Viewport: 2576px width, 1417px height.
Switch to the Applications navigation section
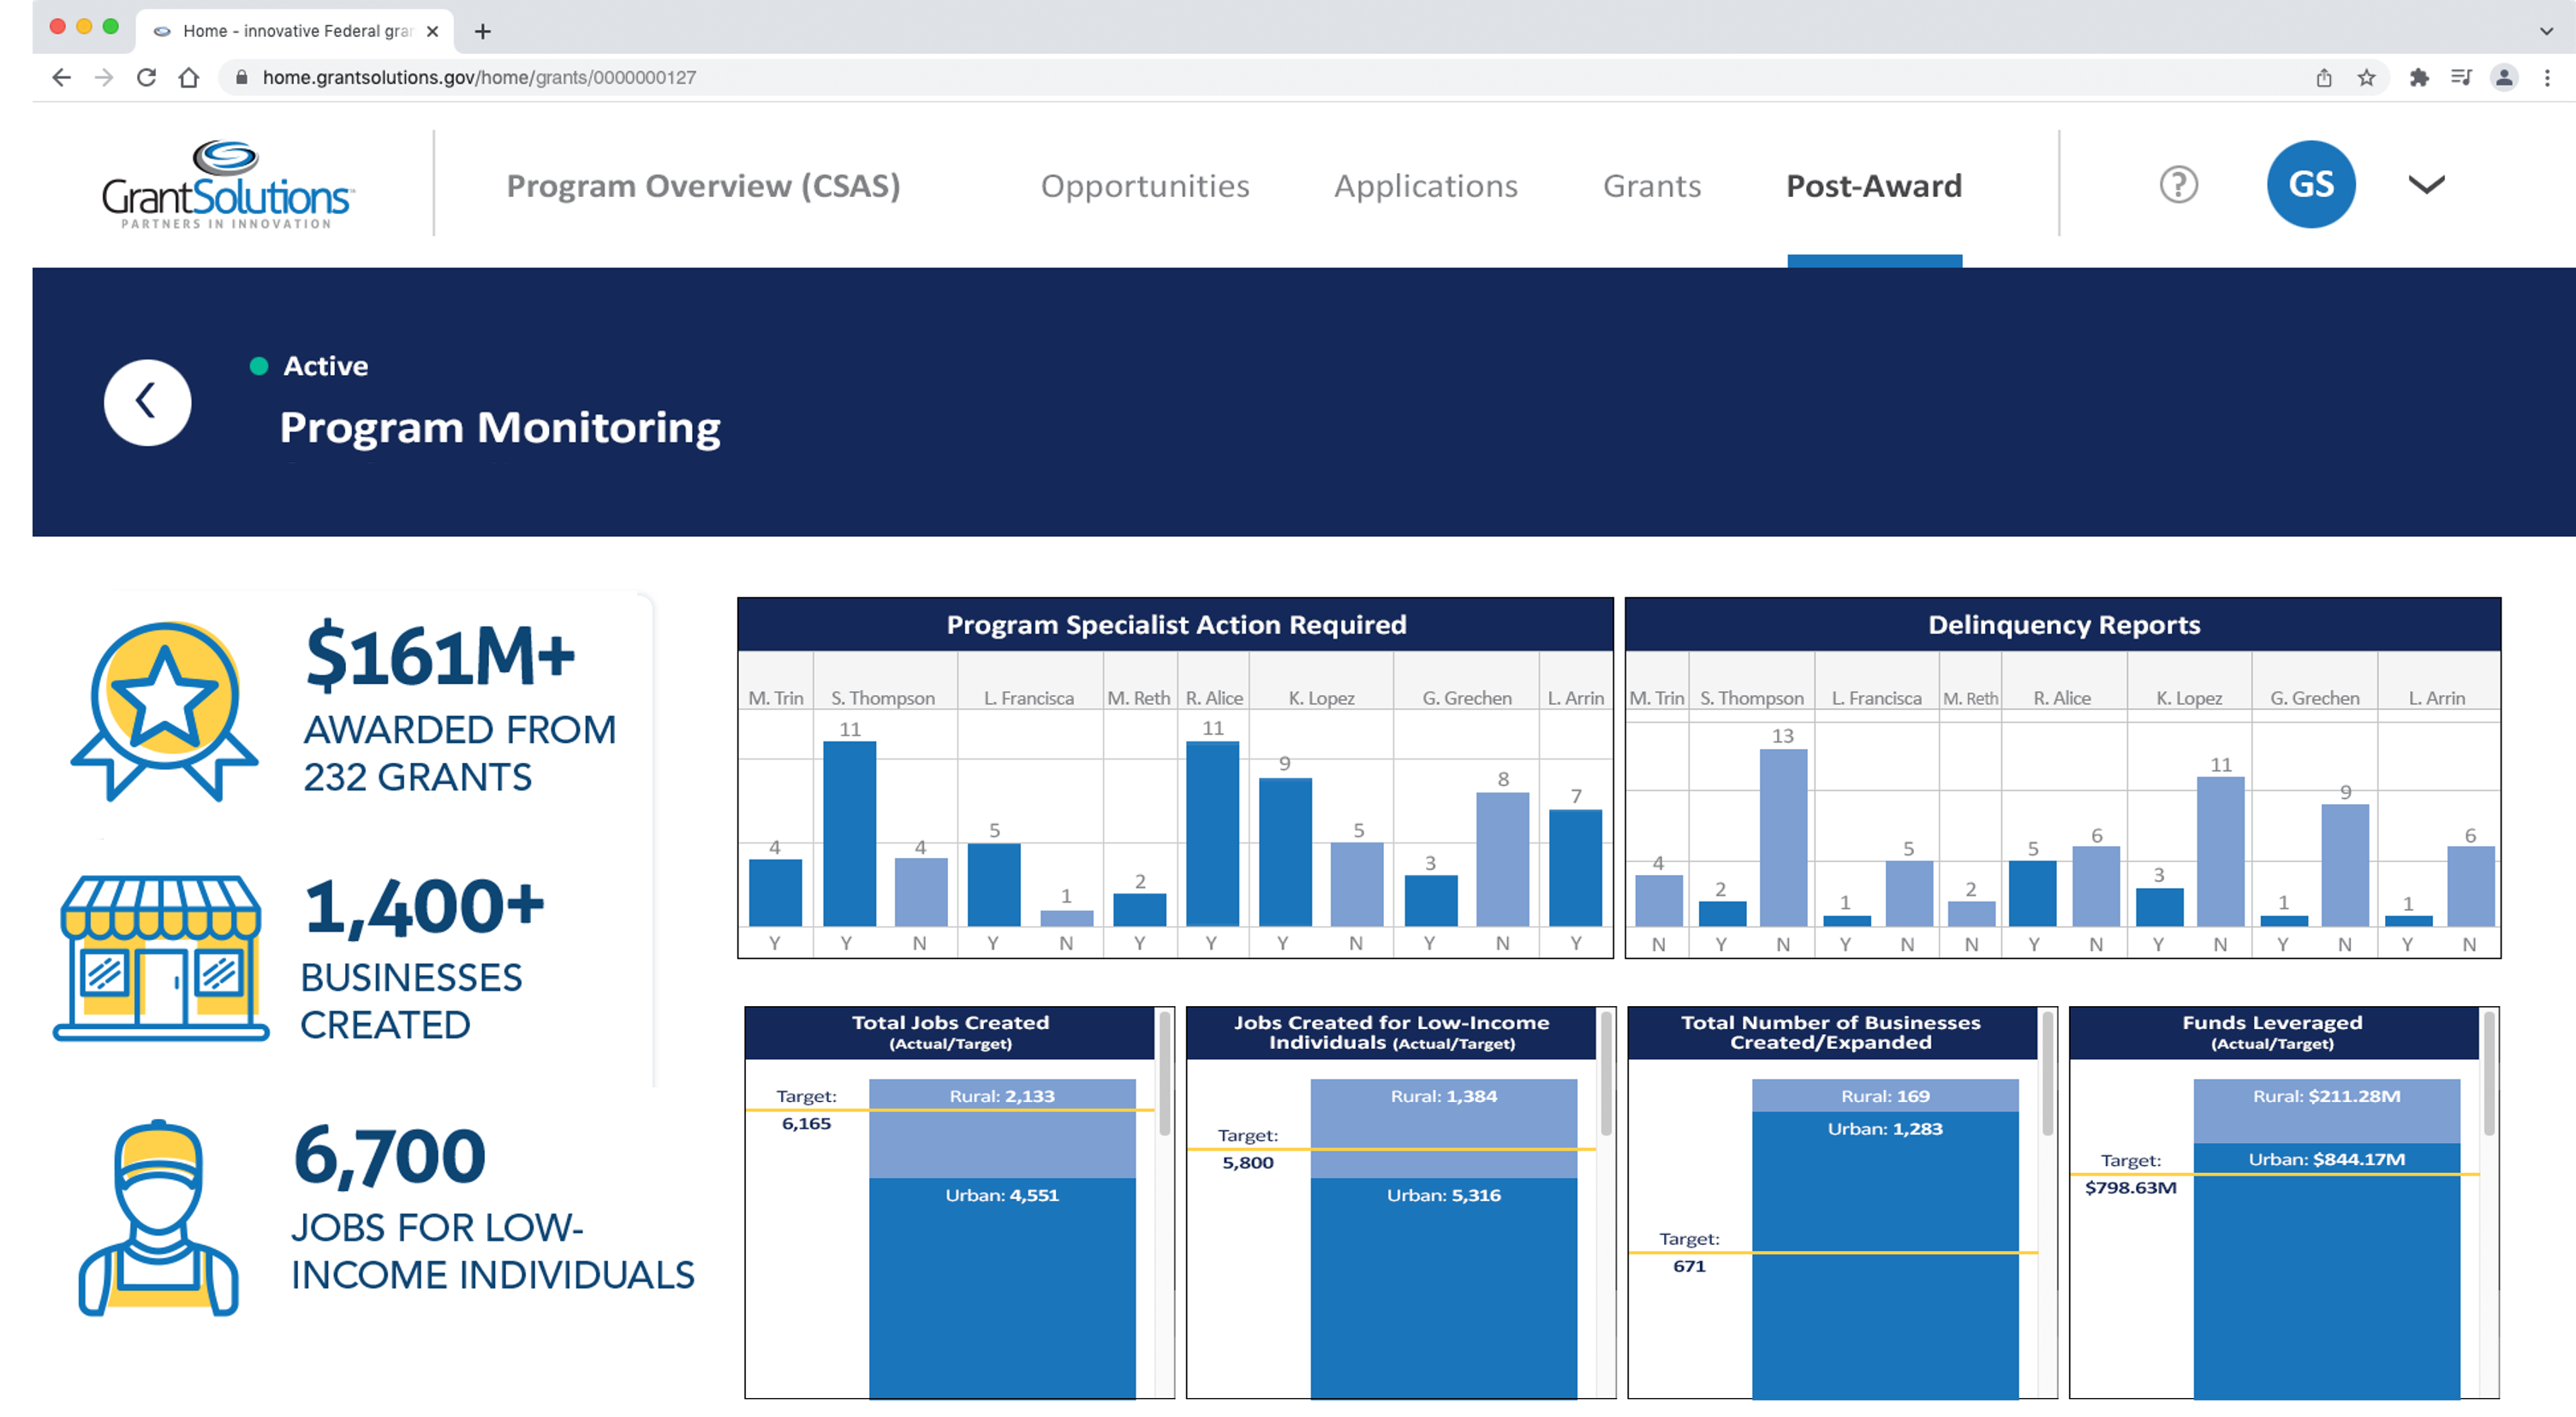[x=1426, y=185]
